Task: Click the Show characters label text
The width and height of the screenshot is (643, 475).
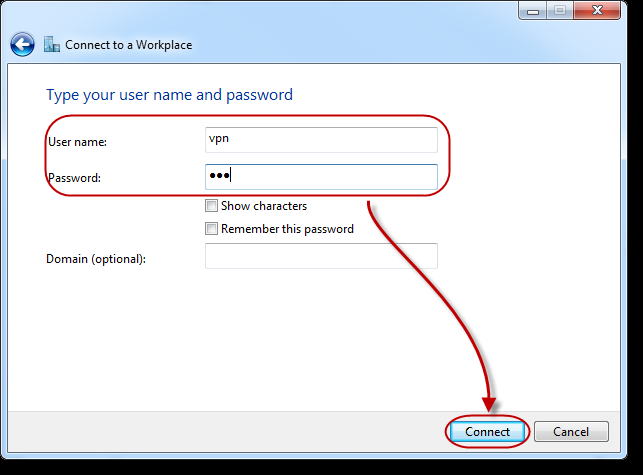Action: 264,206
